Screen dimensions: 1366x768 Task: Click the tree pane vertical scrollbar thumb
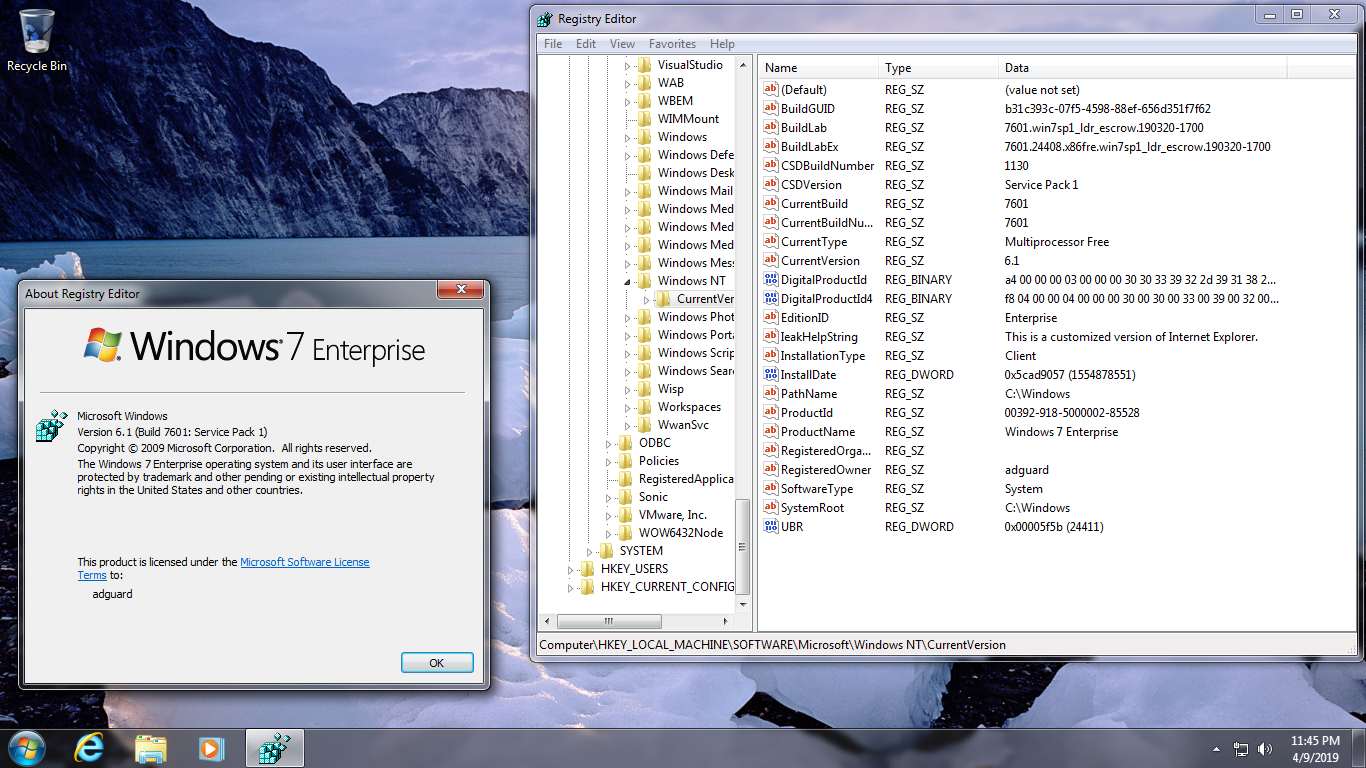click(743, 546)
